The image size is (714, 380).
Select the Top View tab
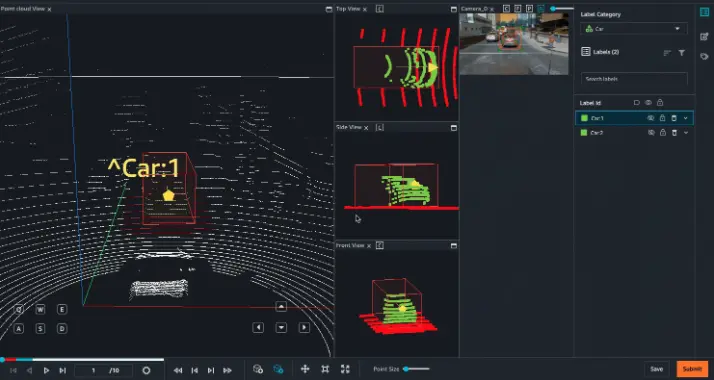click(x=348, y=9)
